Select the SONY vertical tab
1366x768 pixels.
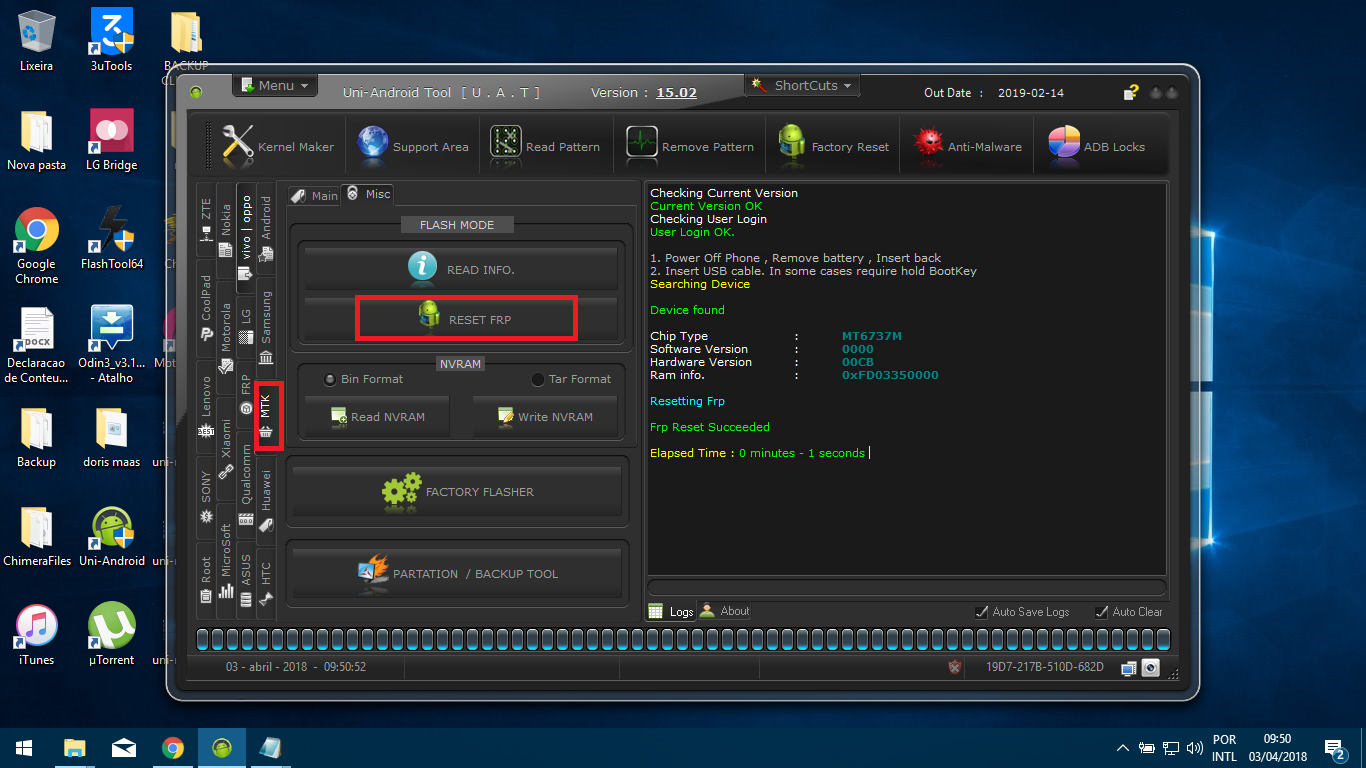pos(206,497)
